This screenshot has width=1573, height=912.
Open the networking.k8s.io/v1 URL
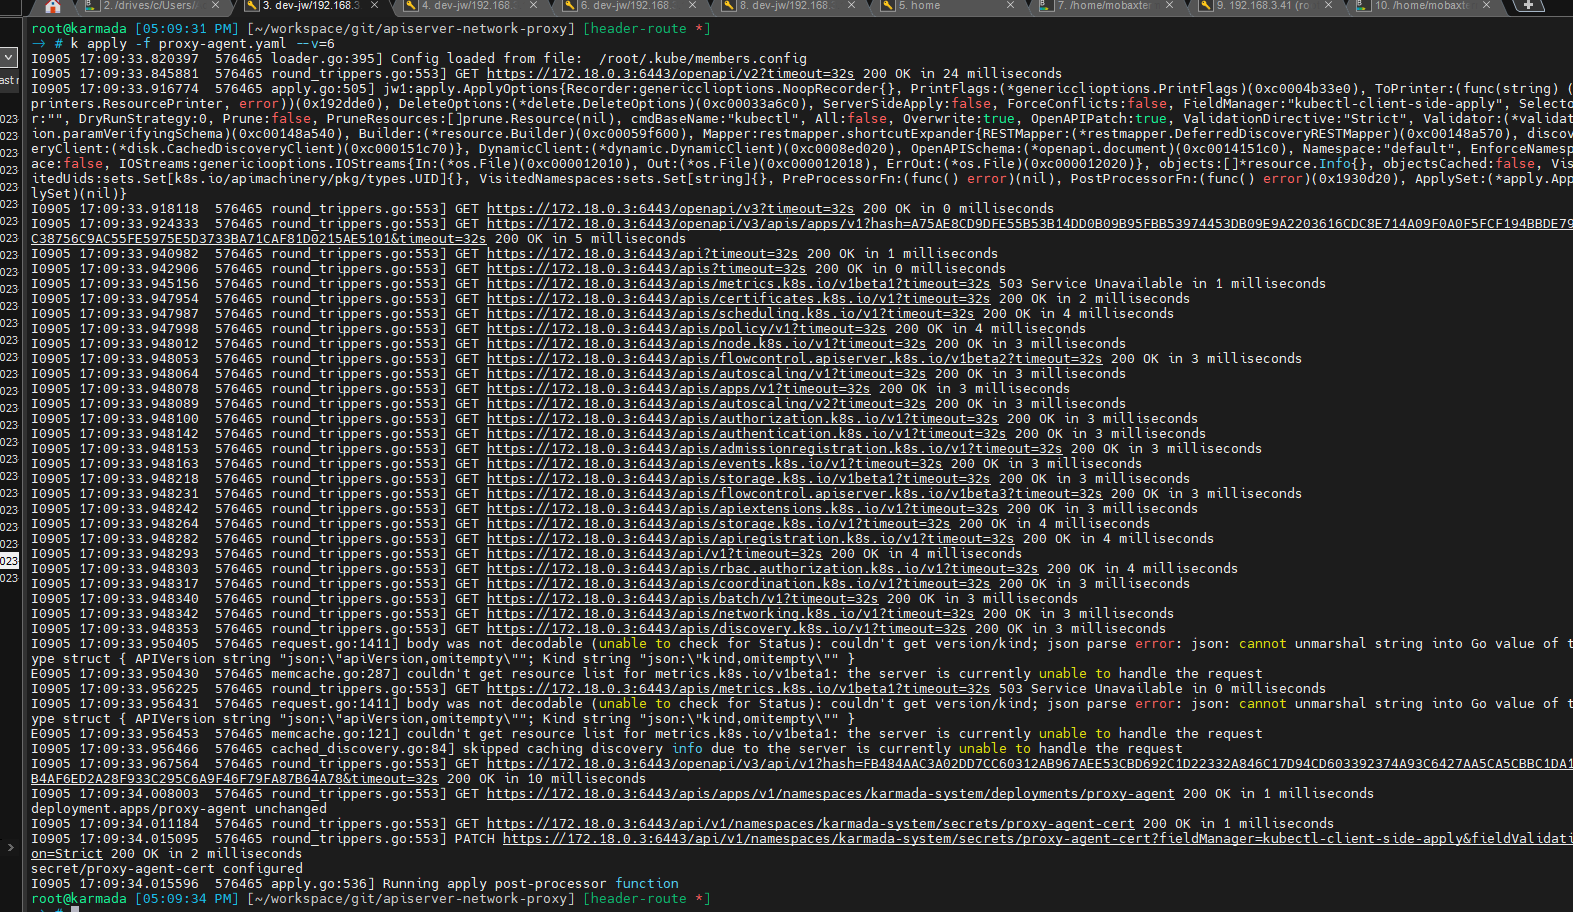730,613
